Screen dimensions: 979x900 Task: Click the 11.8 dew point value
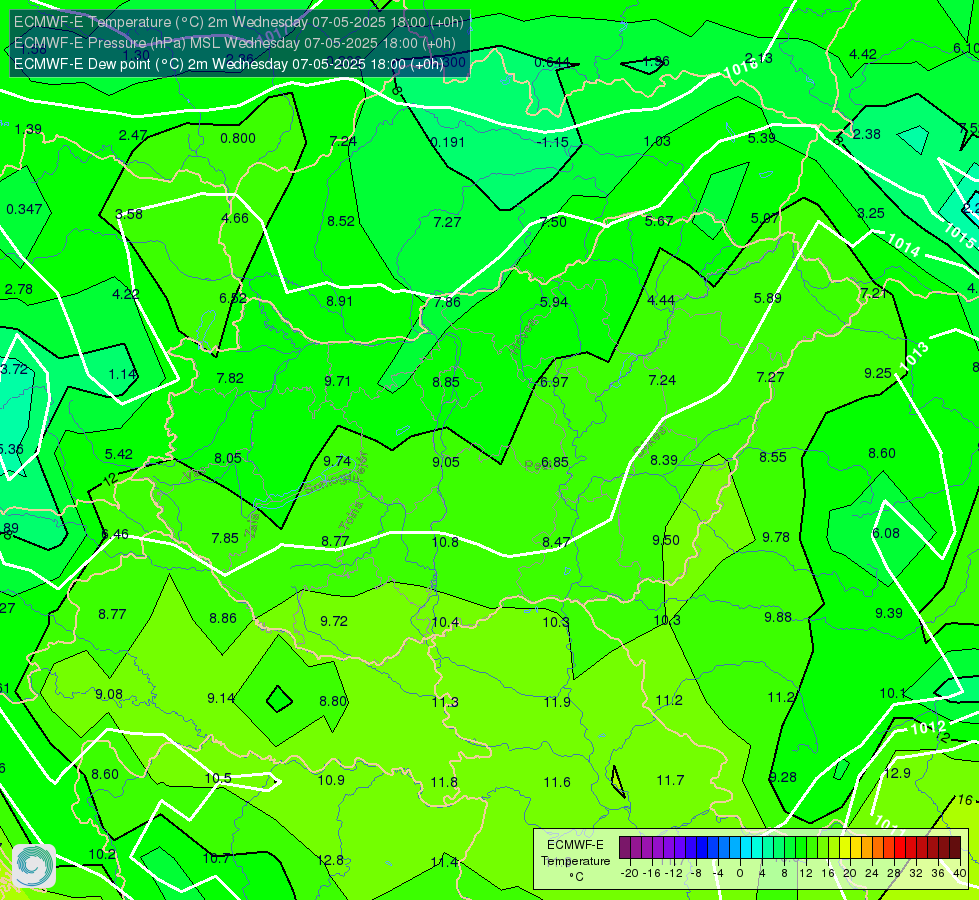[x=444, y=783]
